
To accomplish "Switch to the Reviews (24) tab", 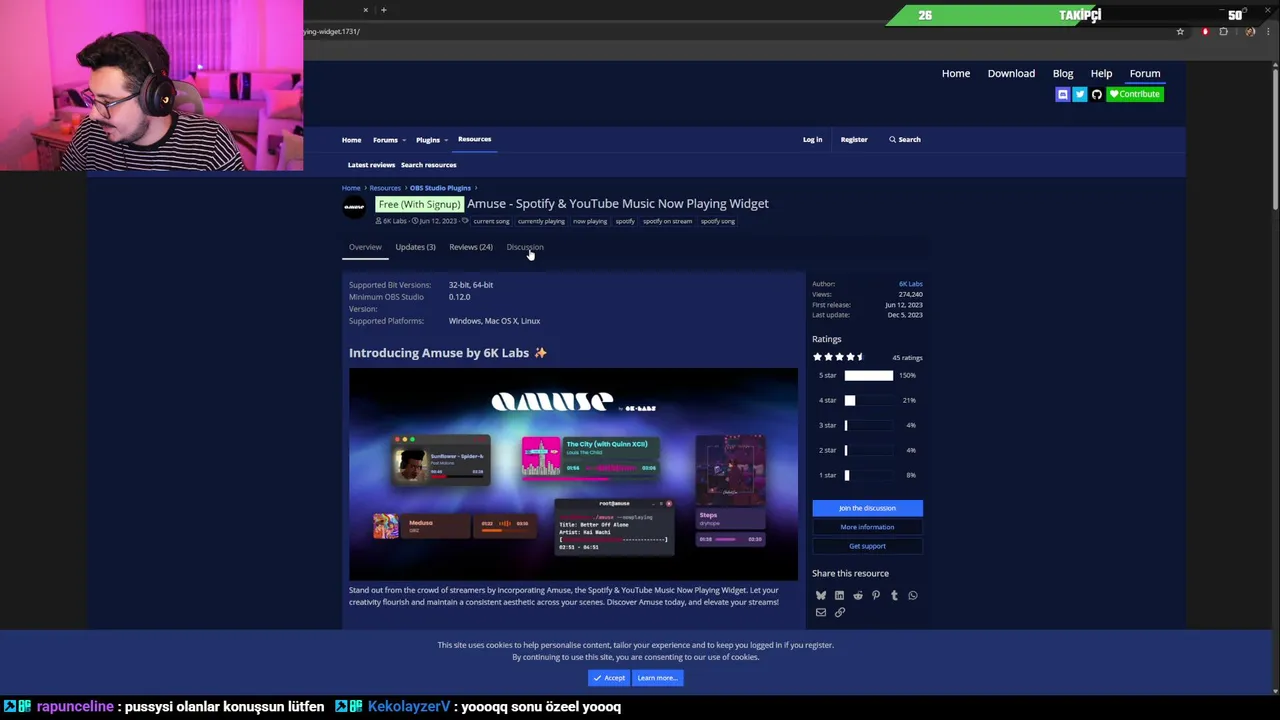I will coord(470,247).
